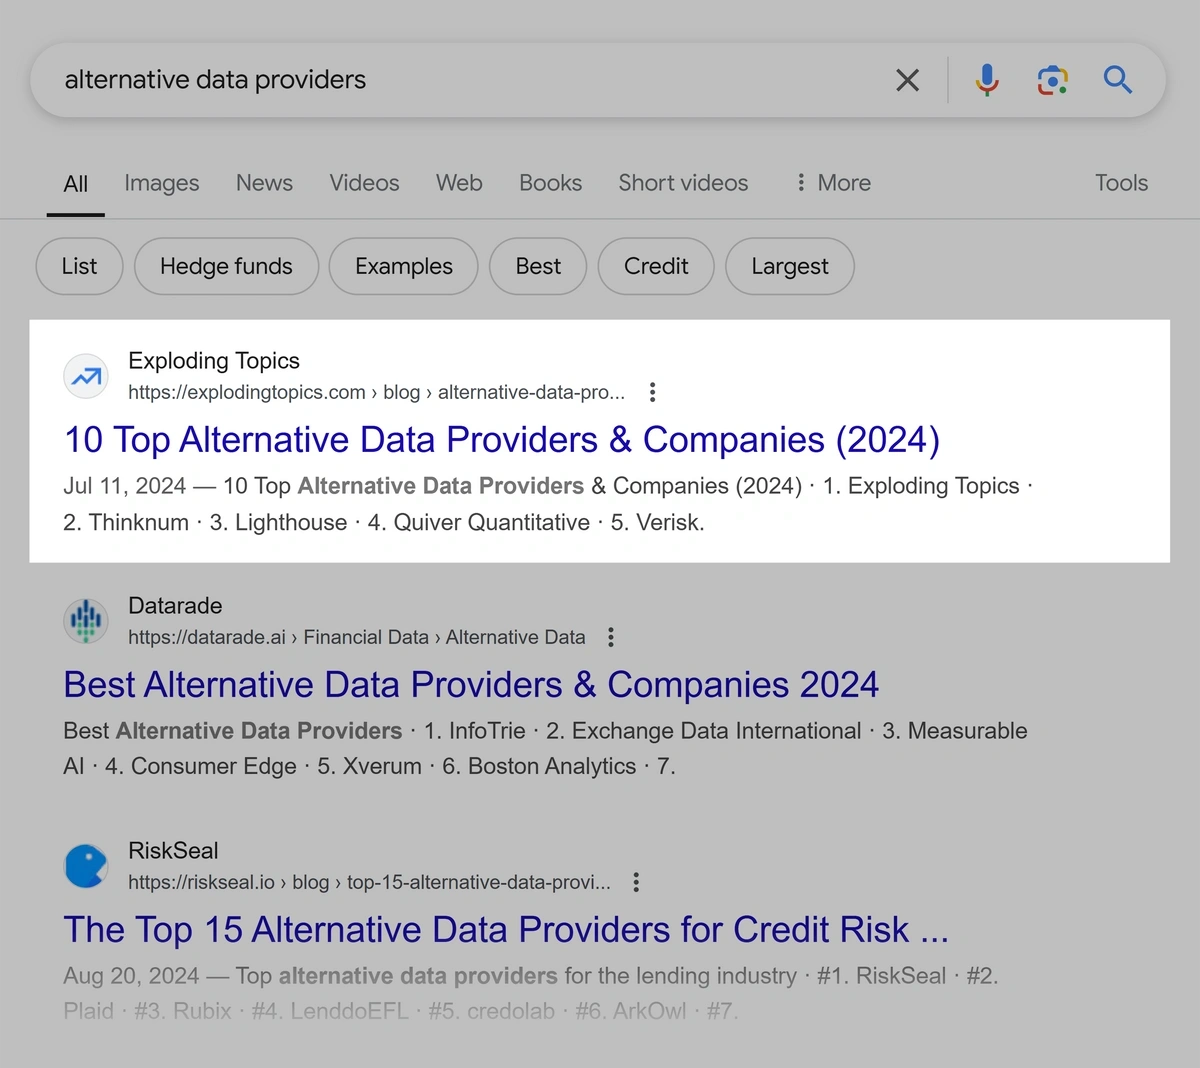Click the magnifying glass search button
Image resolution: width=1200 pixels, height=1068 pixels.
click(x=1118, y=80)
